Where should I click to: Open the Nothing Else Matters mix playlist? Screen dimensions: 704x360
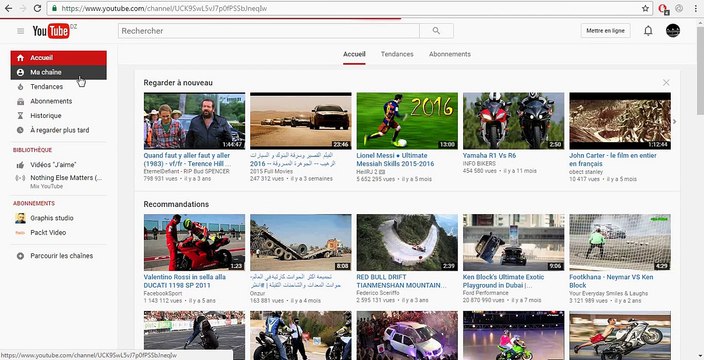(x=66, y=178)
